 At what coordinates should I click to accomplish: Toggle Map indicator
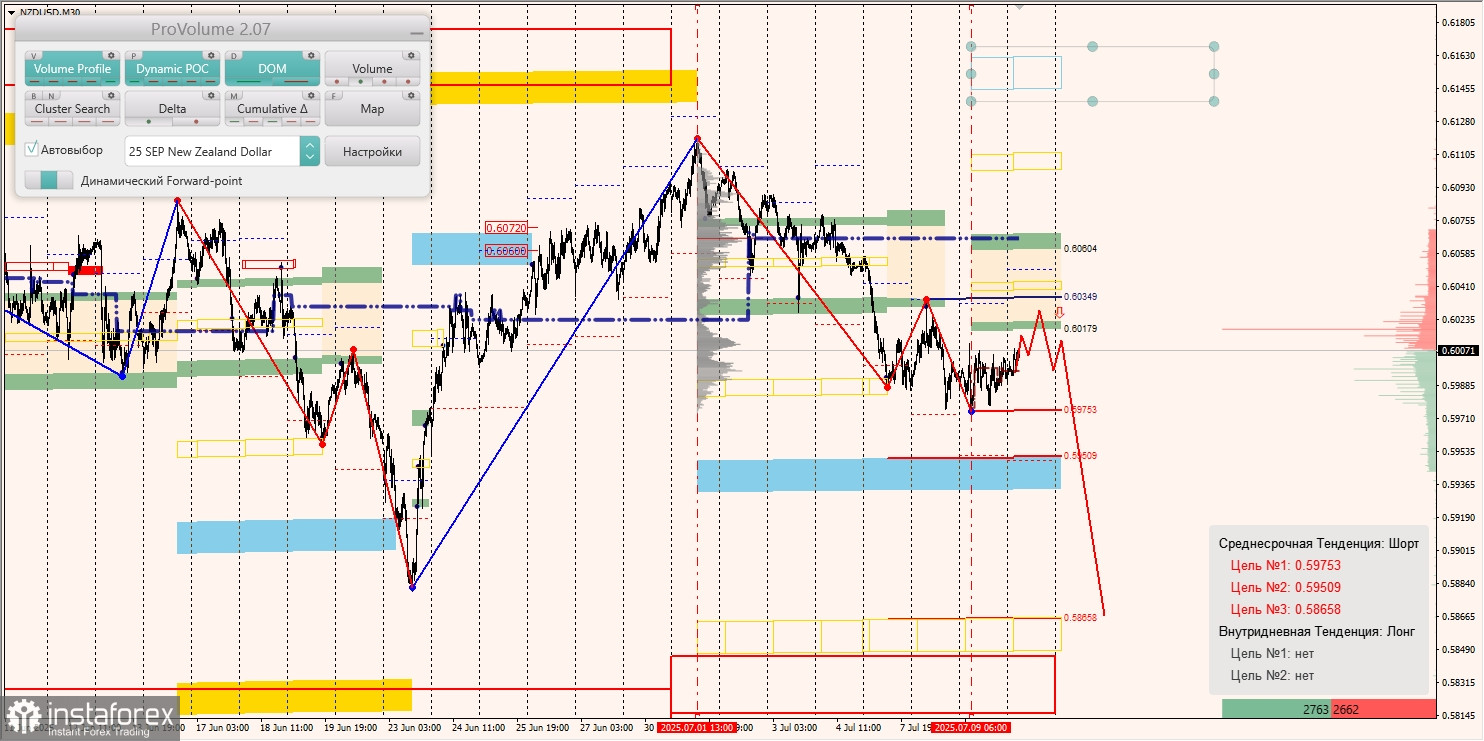tap(372, 108)
